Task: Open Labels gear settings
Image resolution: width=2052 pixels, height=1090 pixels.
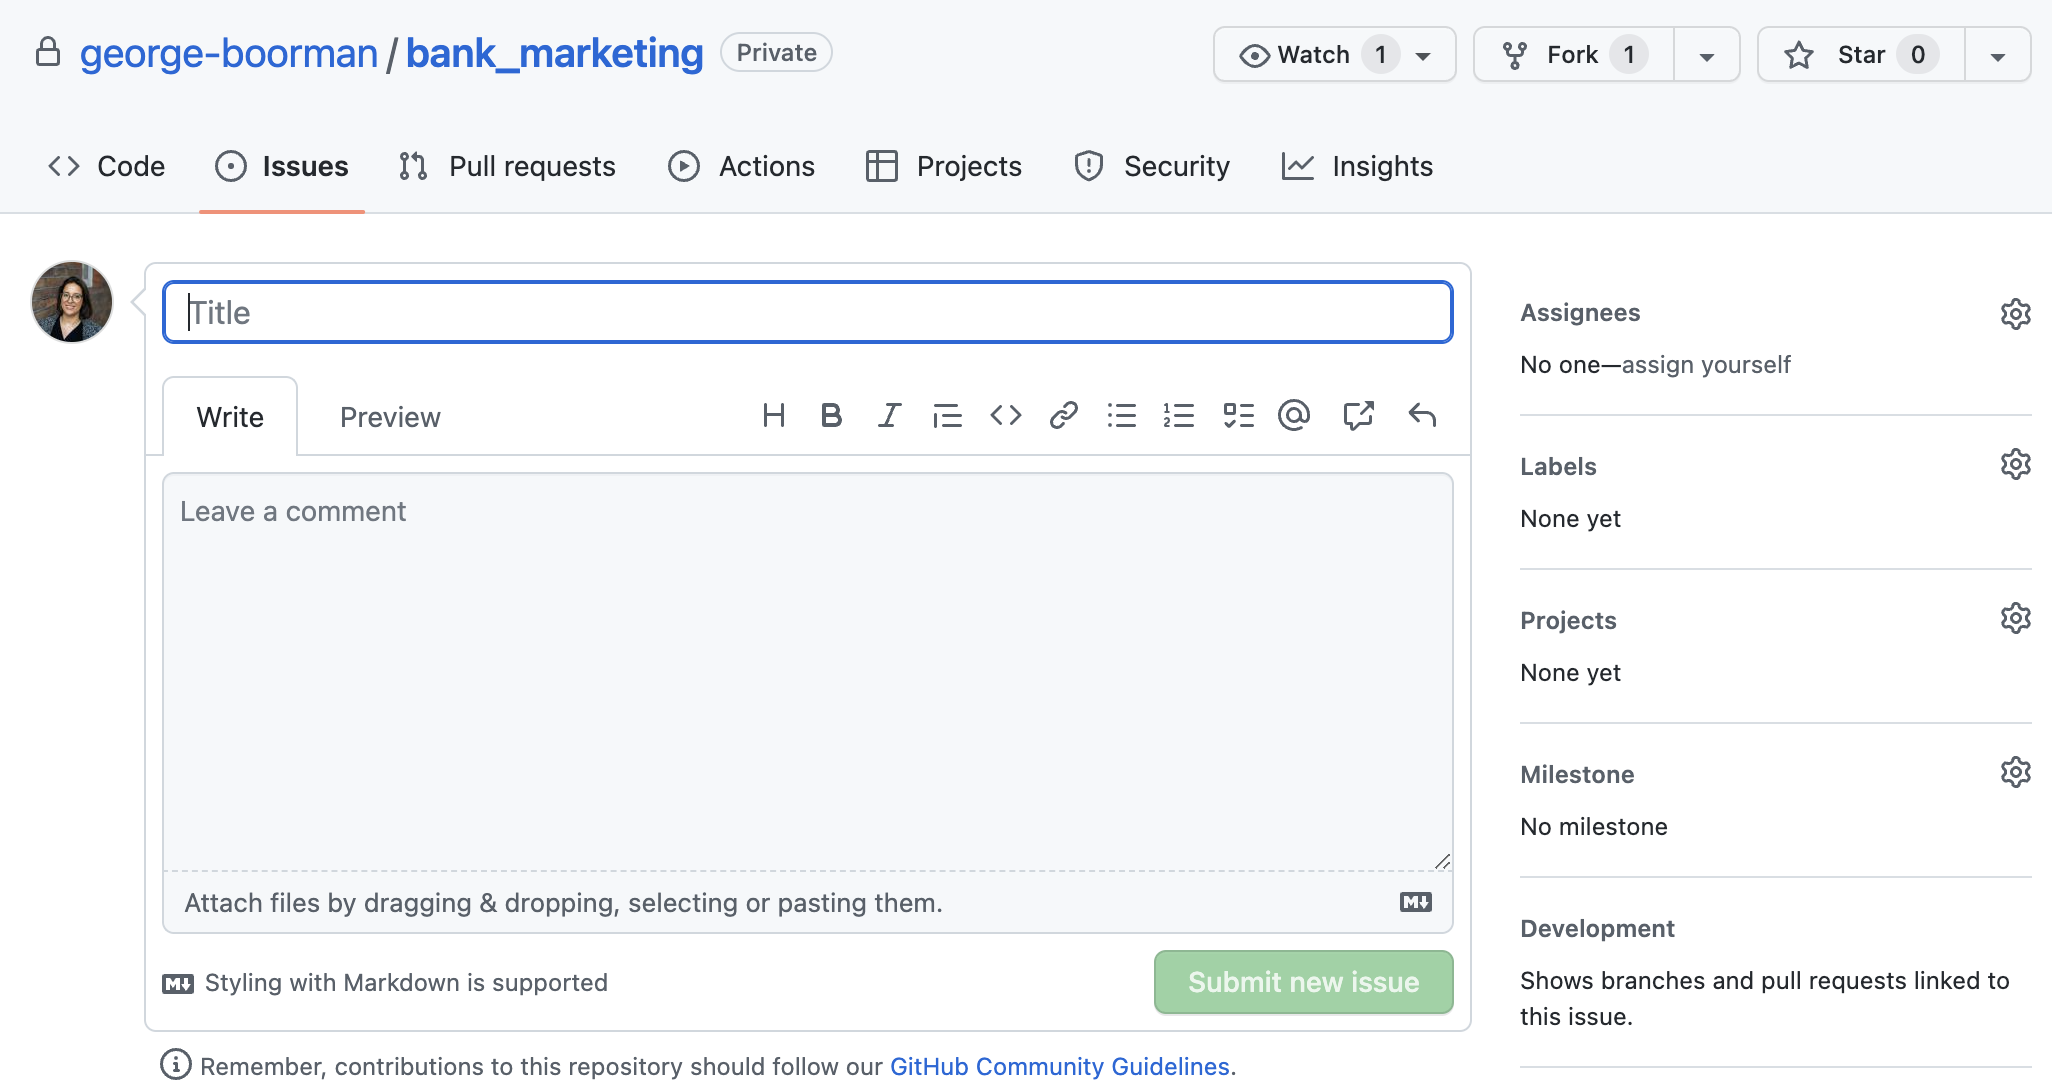Action: point(2015,465)
